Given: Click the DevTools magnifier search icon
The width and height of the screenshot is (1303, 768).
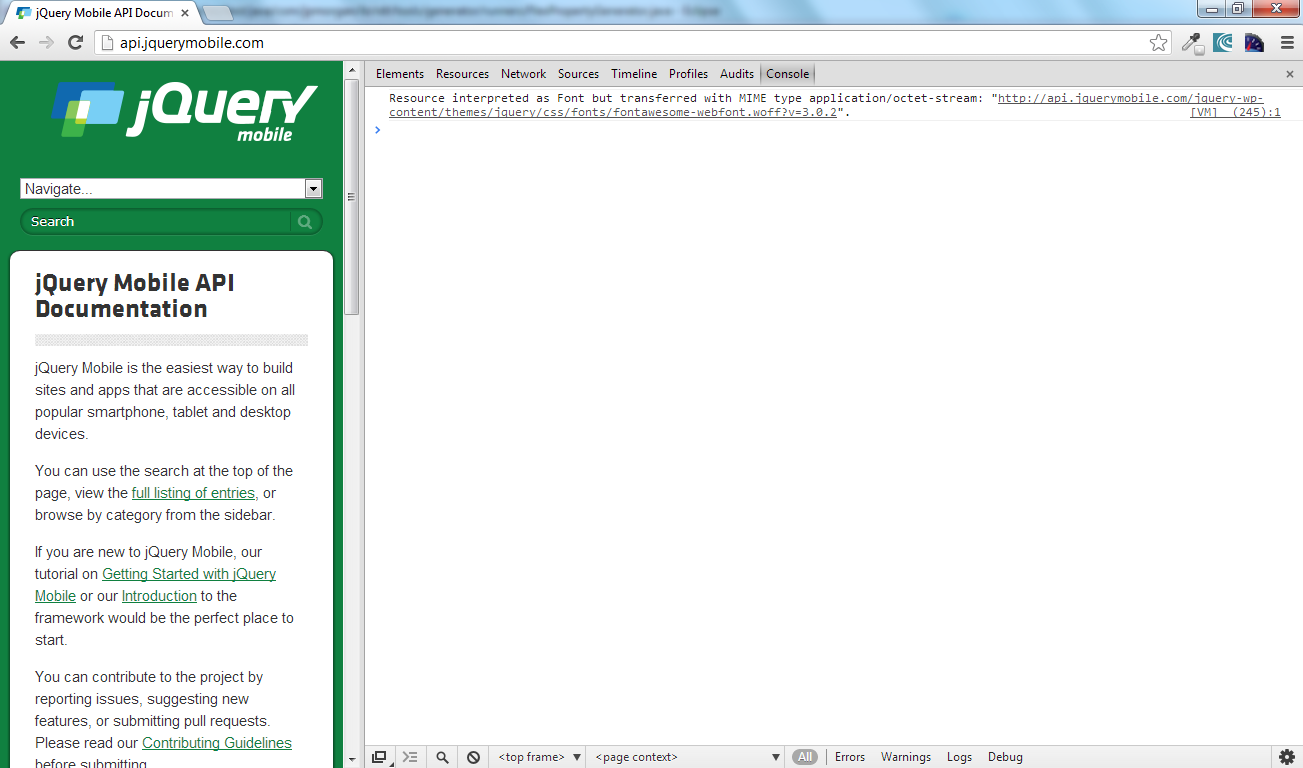Looking at the screenshot, I should pyautogui.click(x=442, y=757).
